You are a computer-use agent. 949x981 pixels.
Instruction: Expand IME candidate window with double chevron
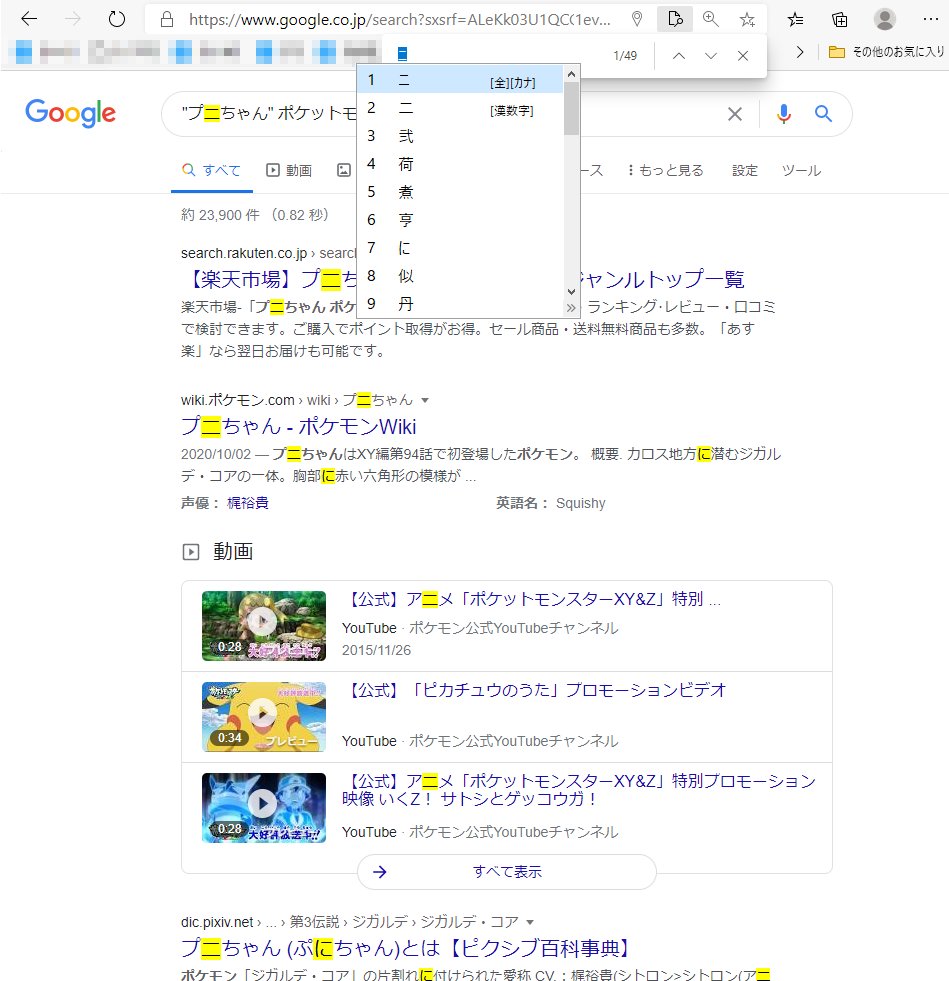pos(571,308)
